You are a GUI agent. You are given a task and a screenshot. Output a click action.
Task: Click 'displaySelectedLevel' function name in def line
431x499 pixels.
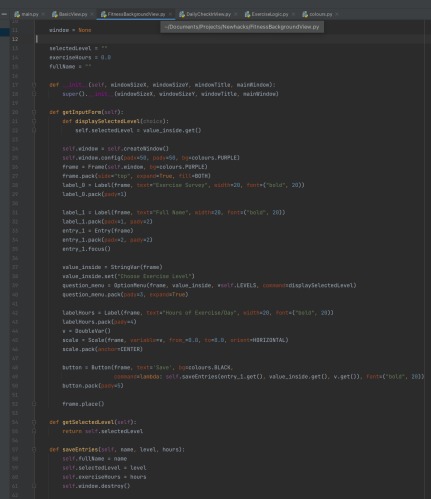coord(107,121)
